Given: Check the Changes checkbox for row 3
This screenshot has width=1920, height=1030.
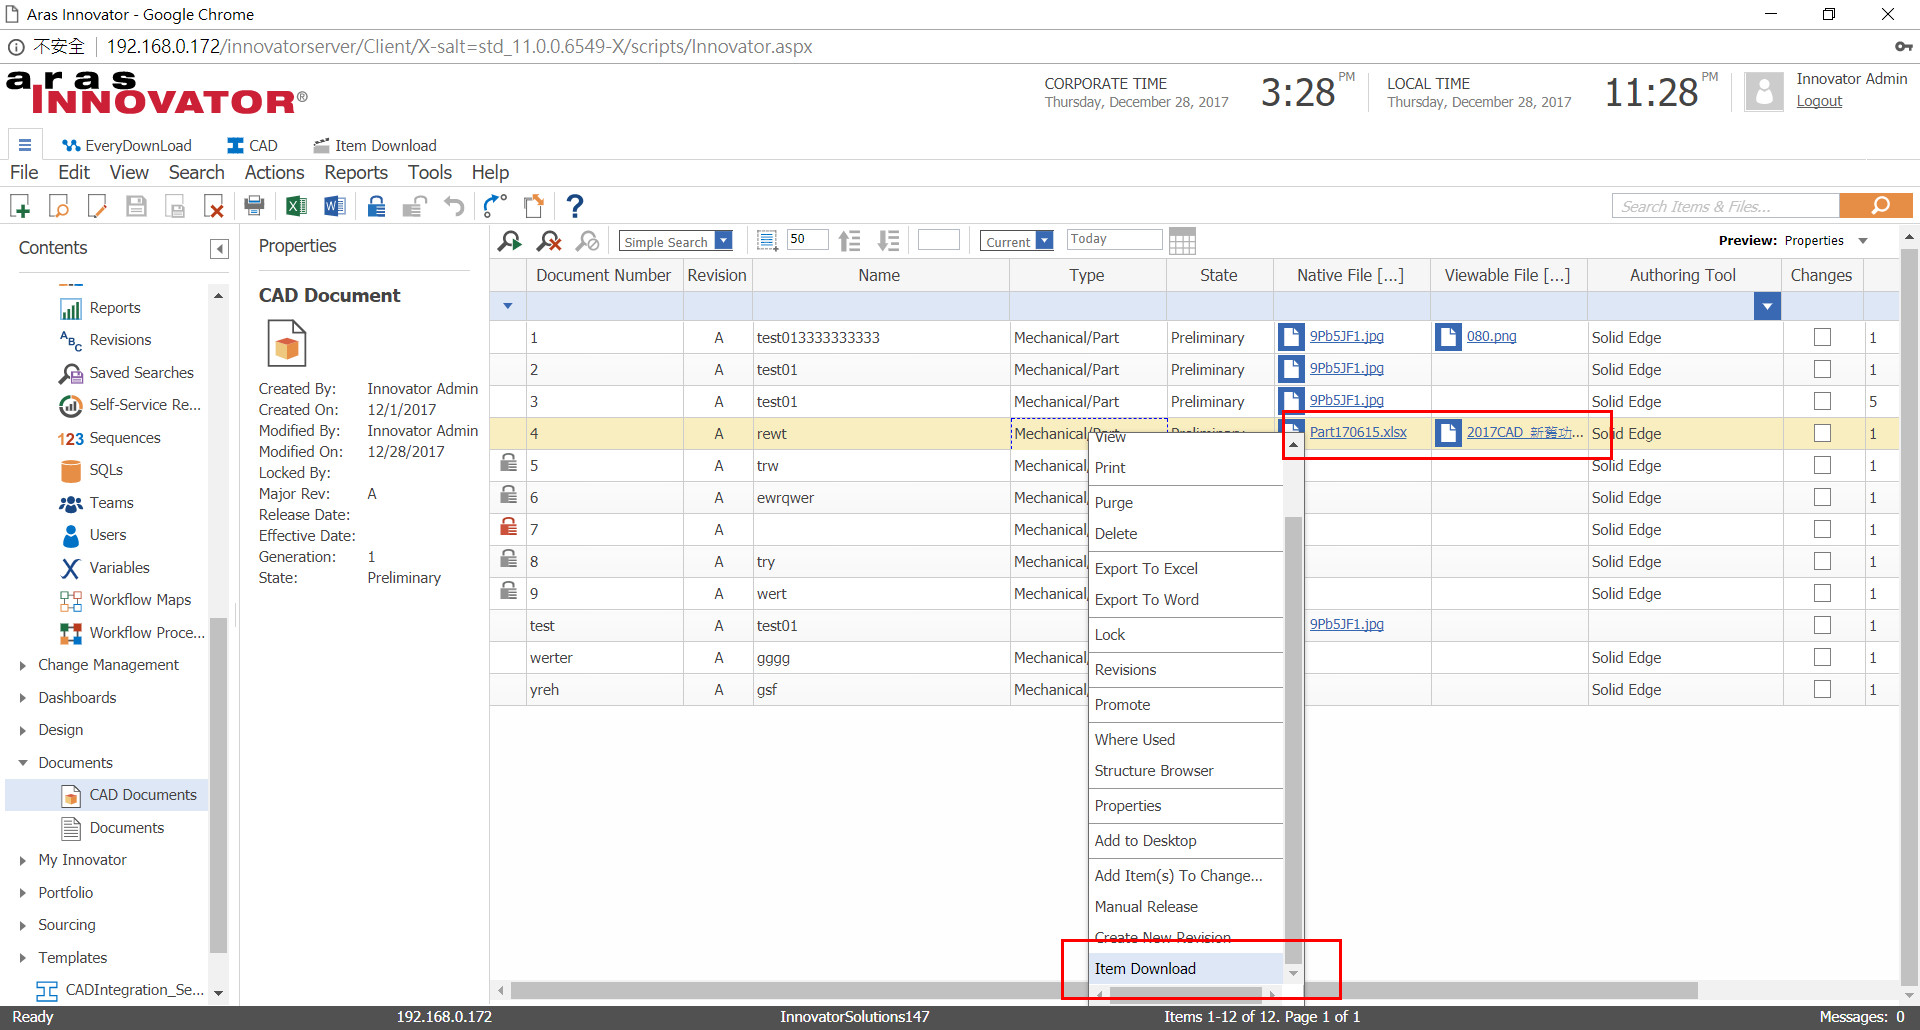Looking at the screenshot, I should pos(1823,401).
